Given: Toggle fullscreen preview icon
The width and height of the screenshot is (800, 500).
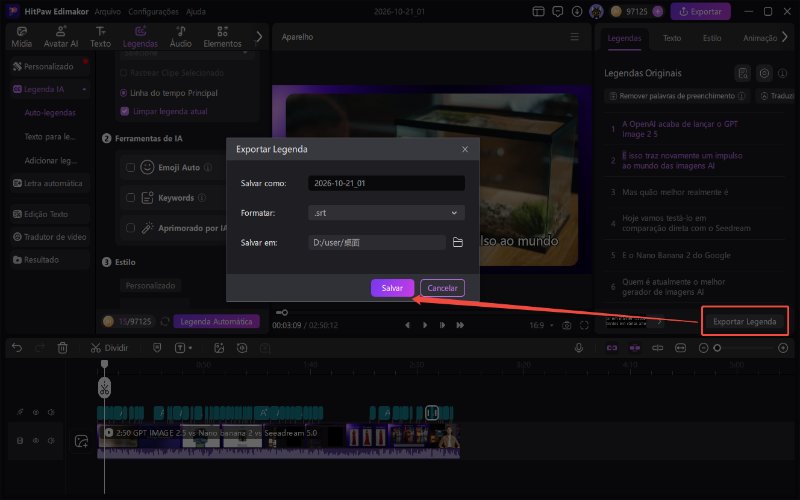Looking at the screenshot, I should click(584, 325).
